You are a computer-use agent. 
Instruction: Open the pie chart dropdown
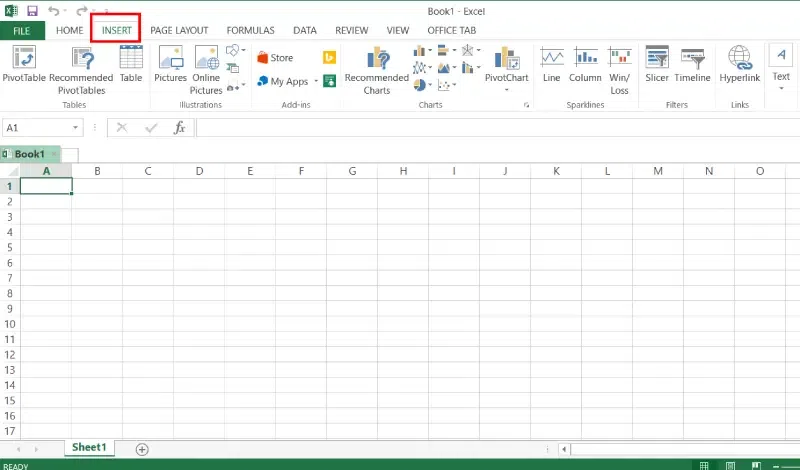422,85
